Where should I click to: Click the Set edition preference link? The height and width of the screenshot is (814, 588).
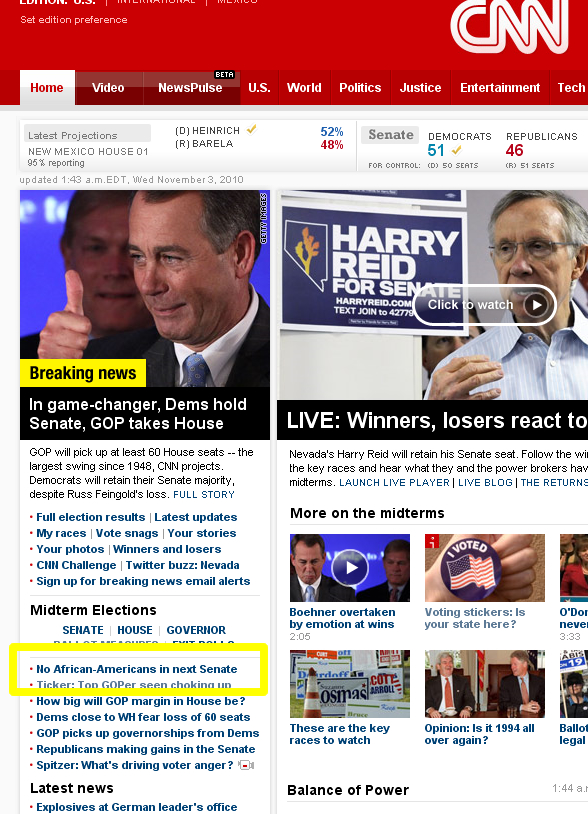74,20
